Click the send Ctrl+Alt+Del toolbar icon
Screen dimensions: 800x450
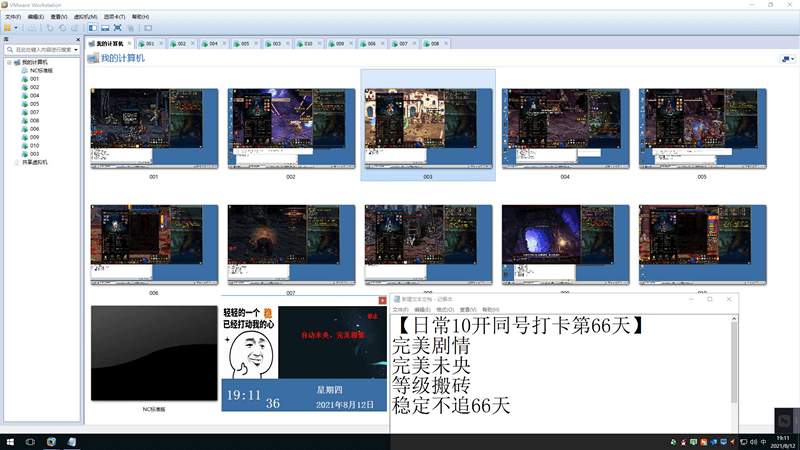point(32,28)
